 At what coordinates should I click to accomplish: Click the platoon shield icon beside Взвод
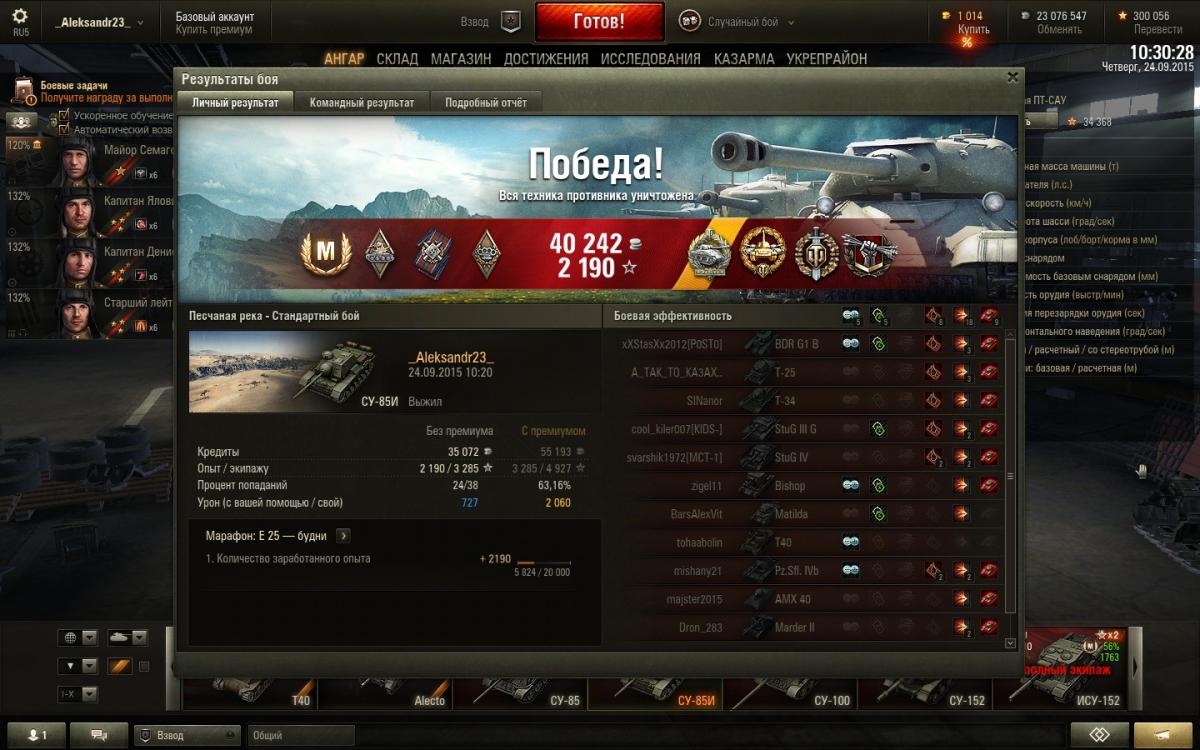pos(510,21)
